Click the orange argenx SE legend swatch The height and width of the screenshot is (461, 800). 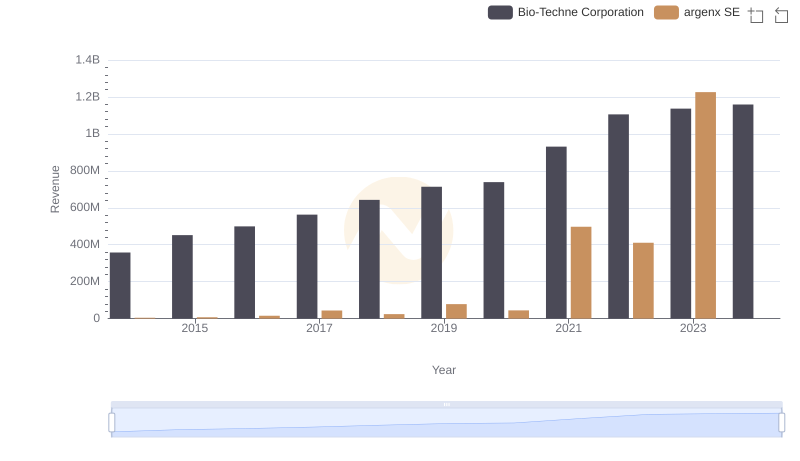point(666,12)
